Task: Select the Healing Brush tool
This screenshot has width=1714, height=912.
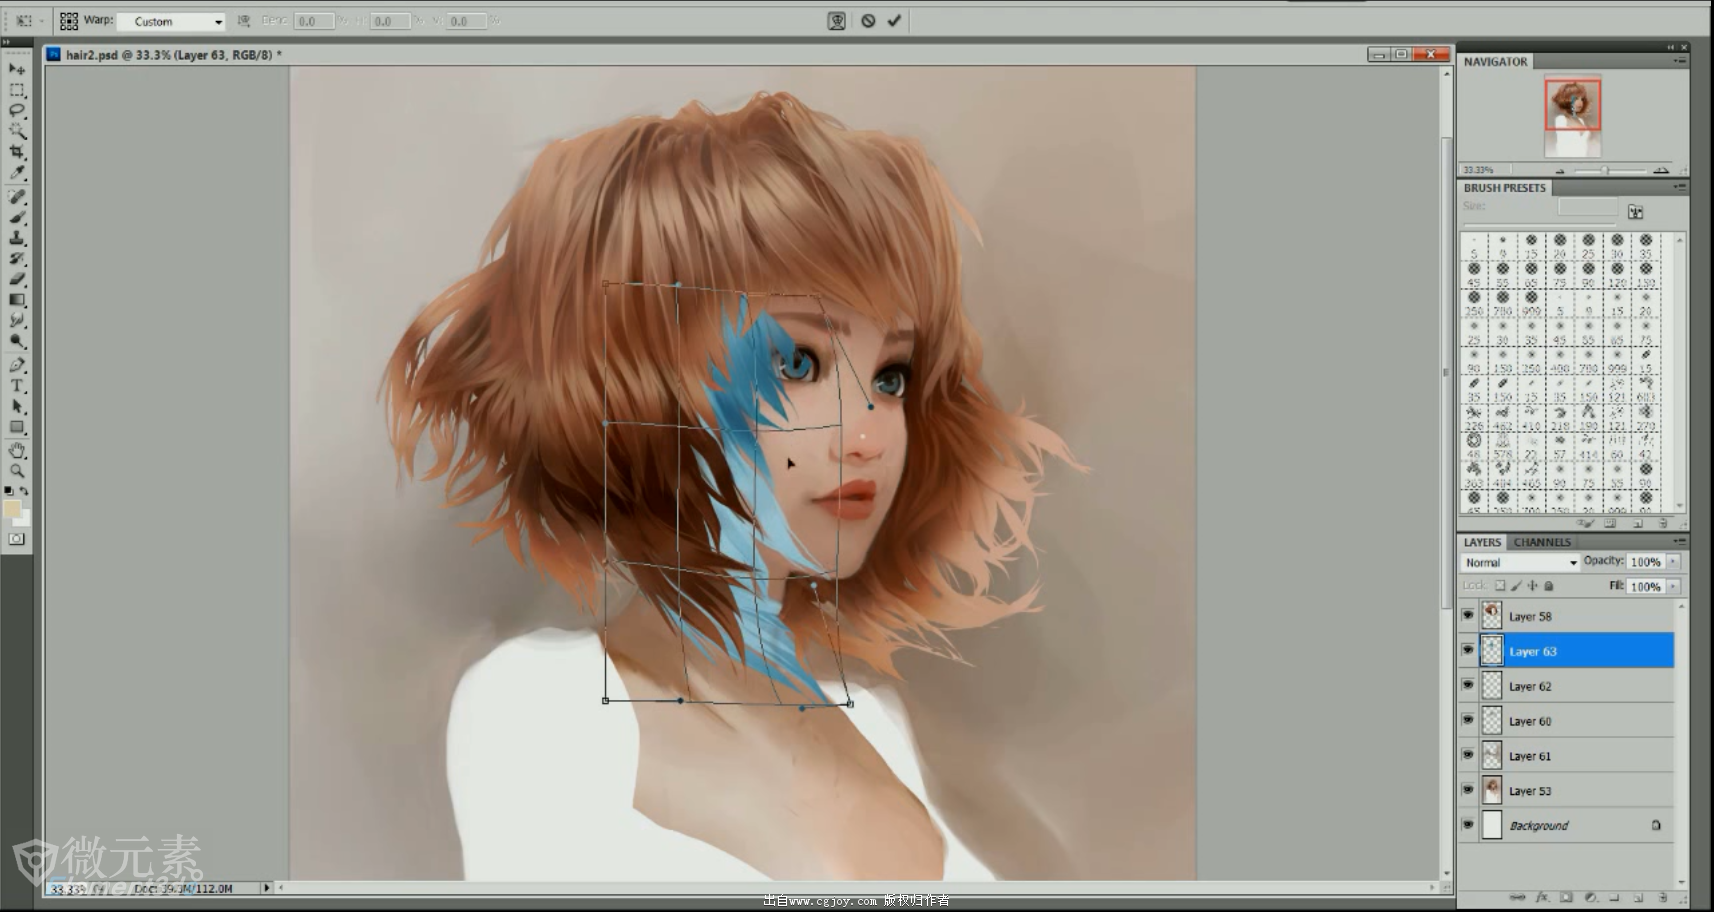Action: (x=17, y=197)
